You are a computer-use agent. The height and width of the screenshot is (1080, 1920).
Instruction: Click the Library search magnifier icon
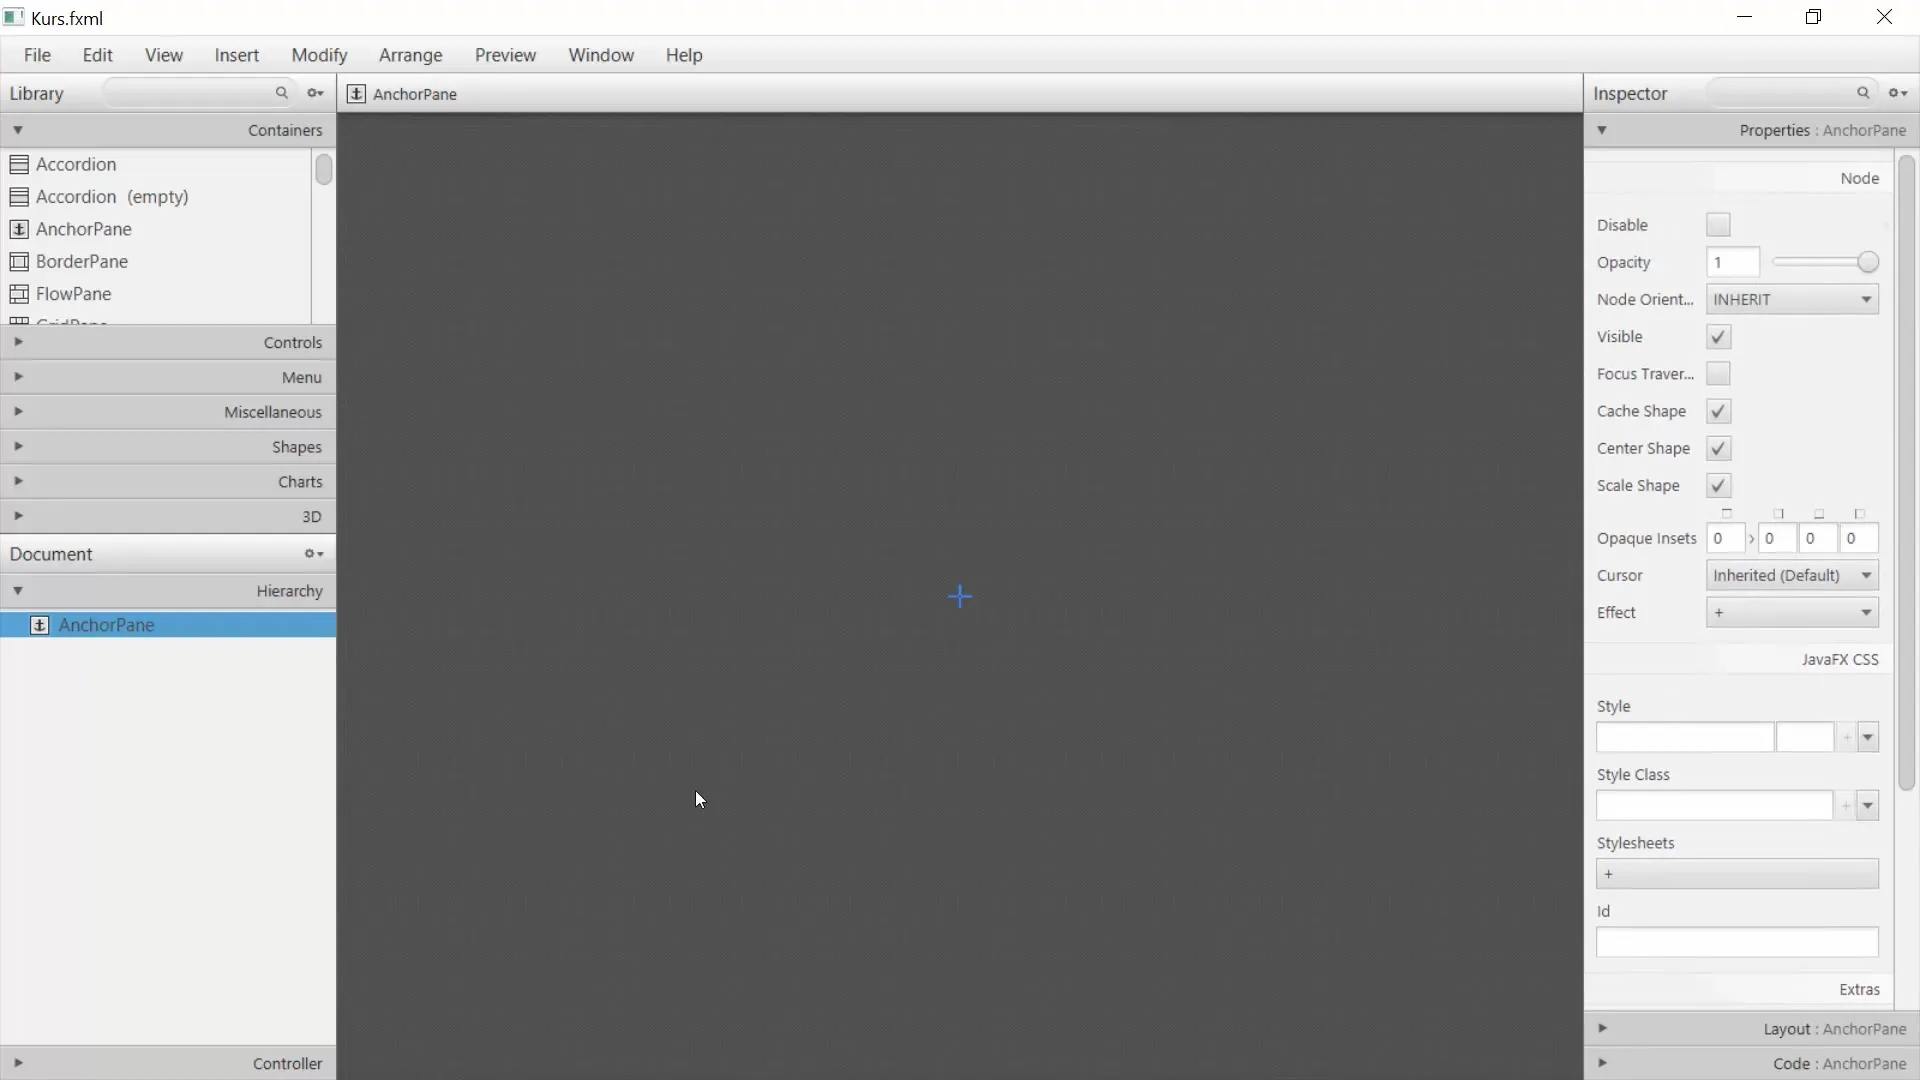click(282, 93)
